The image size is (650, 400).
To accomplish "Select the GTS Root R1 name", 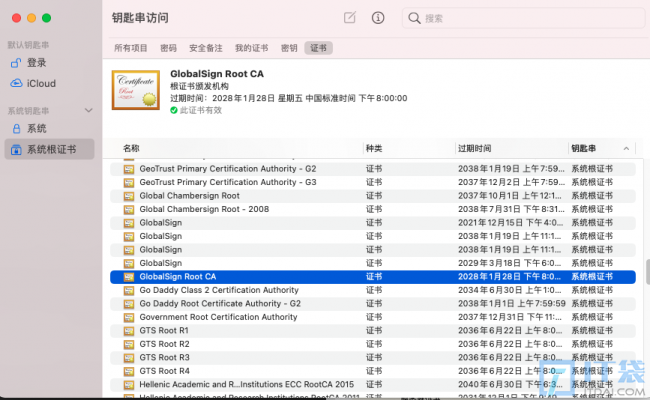I will 164,330.
